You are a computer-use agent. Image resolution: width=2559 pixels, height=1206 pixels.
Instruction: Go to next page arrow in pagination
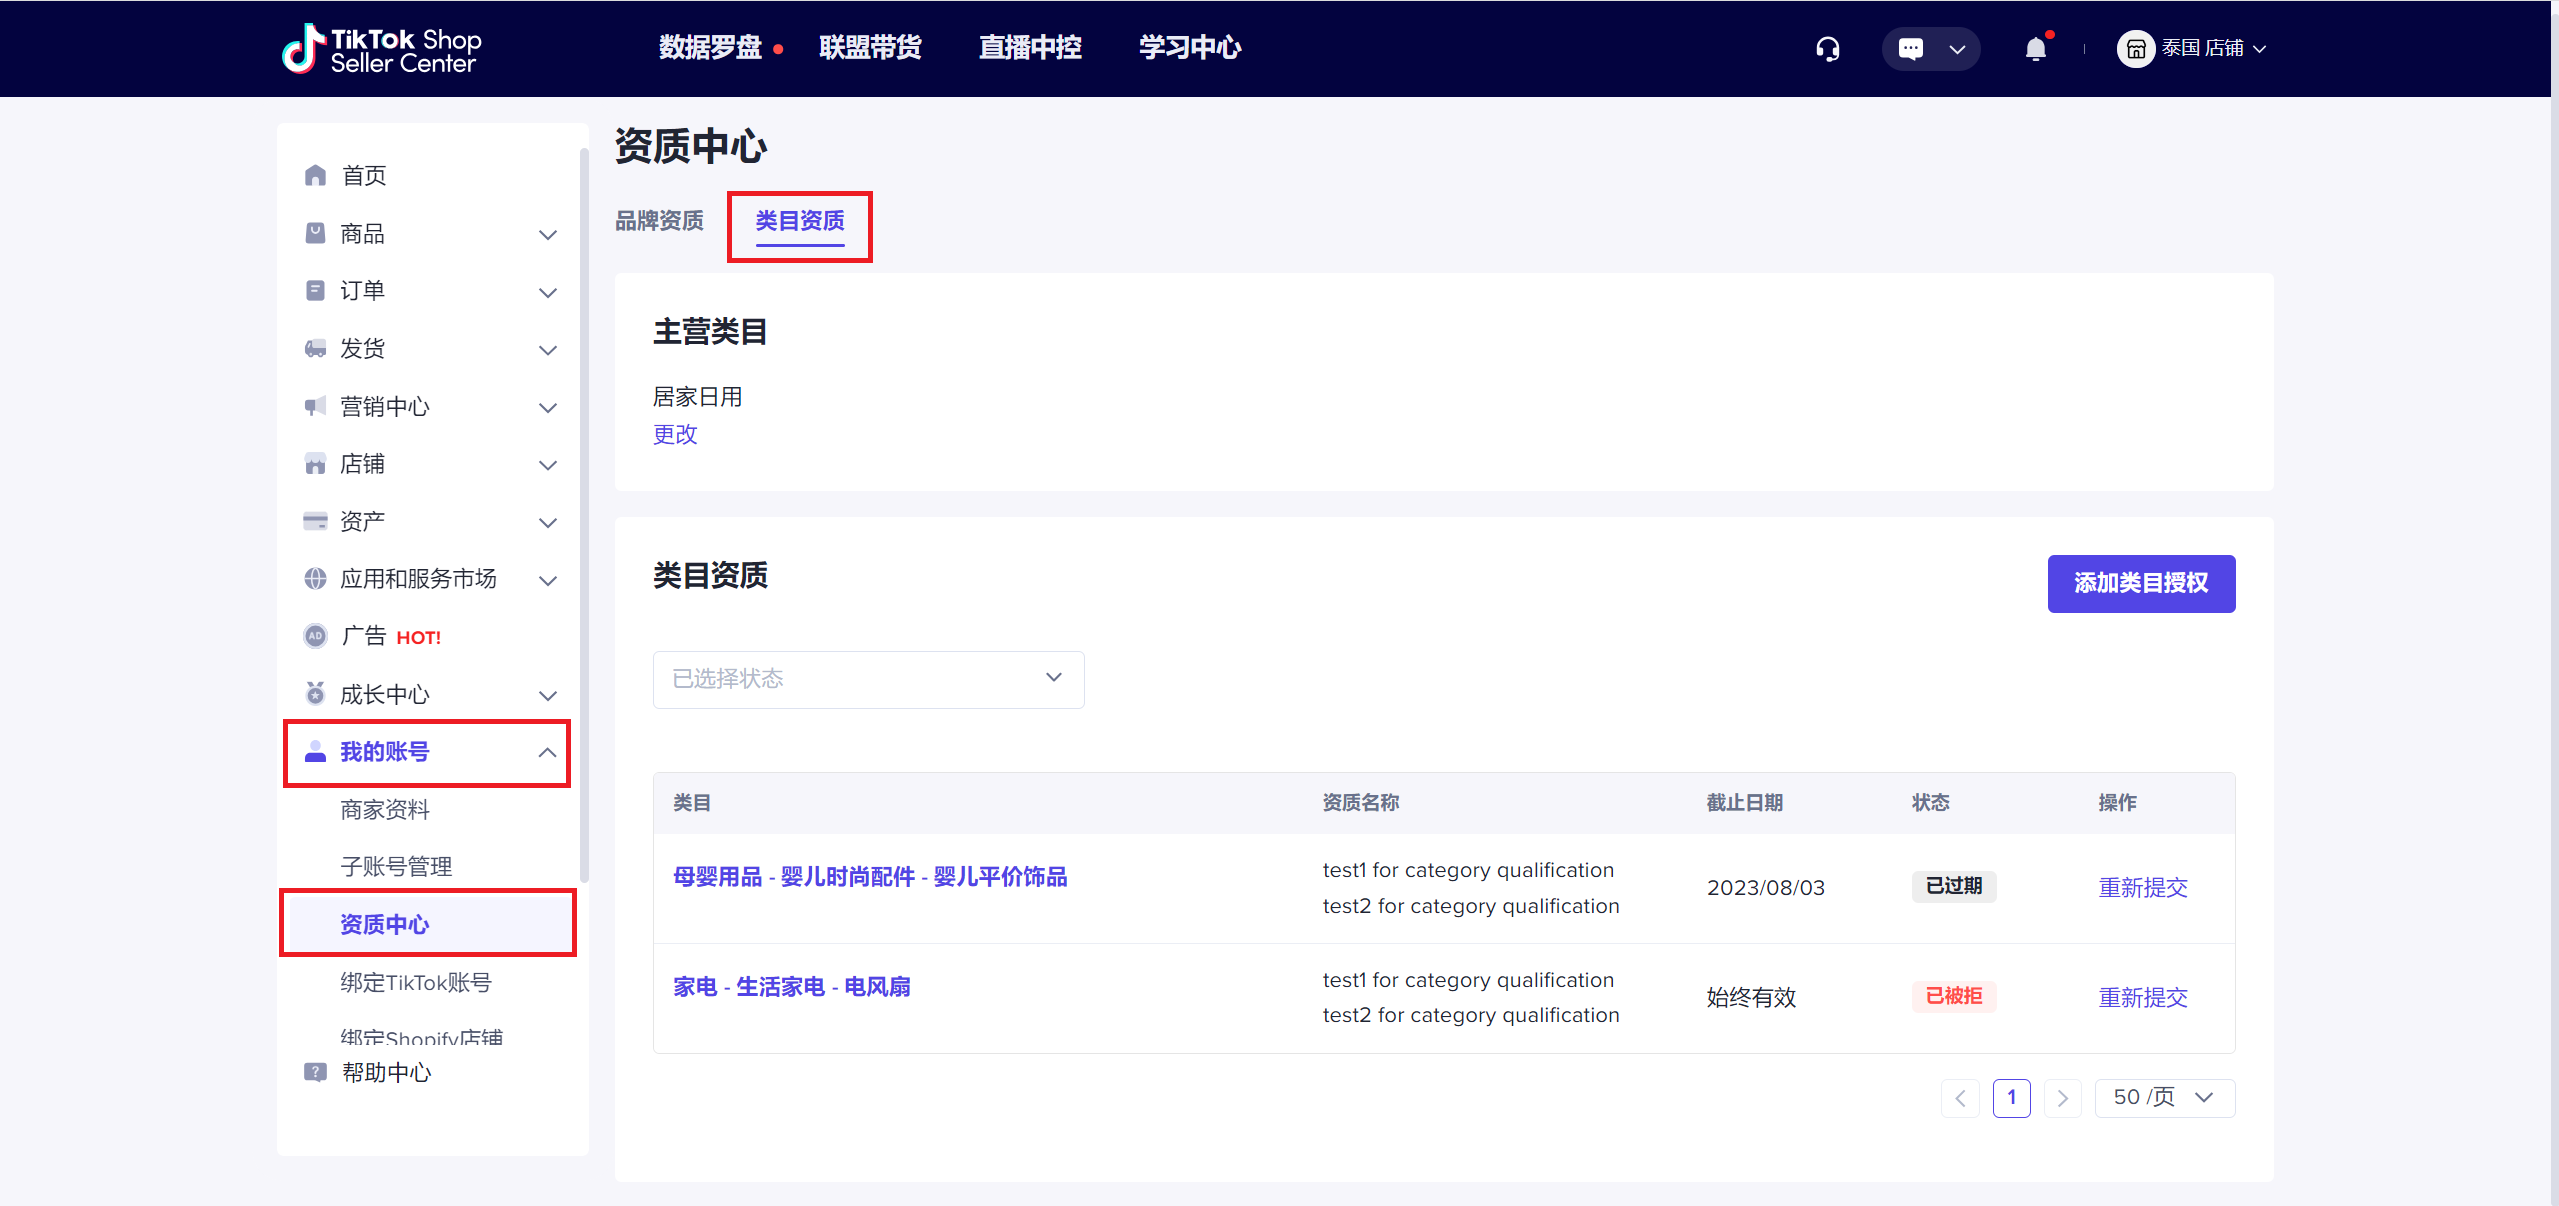coord(2062,1099)
